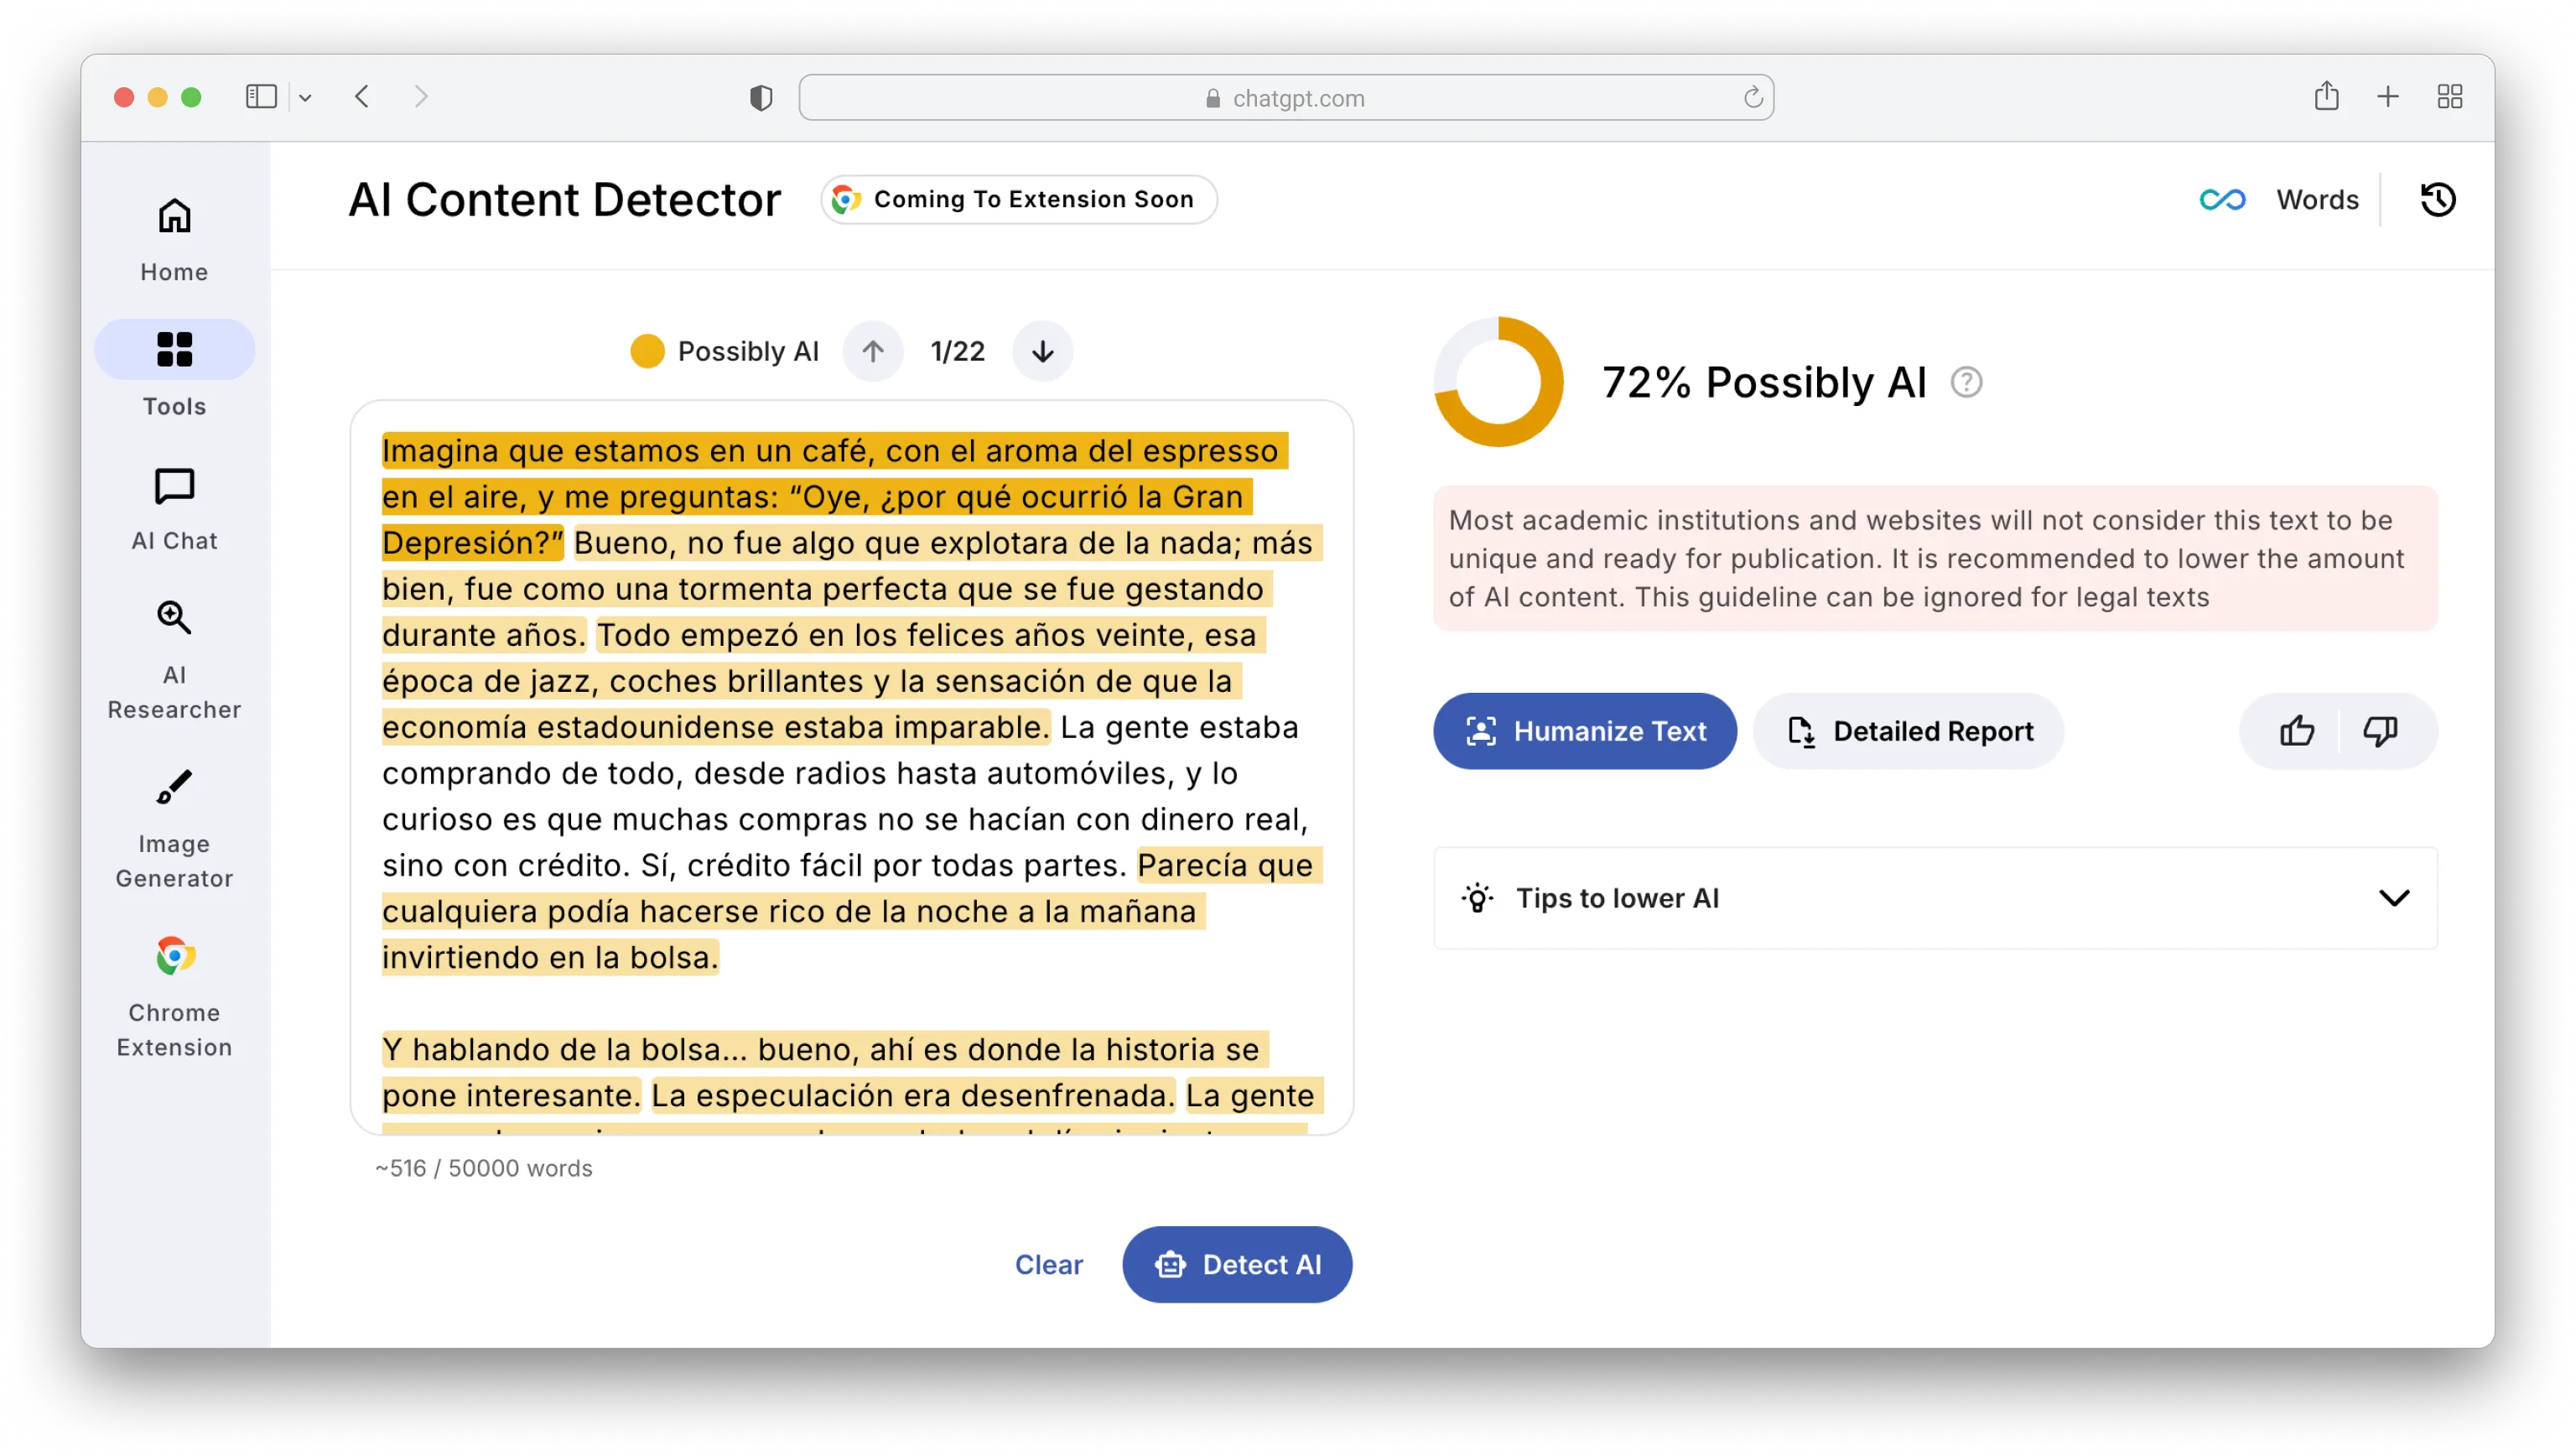Click the thumbs up feedback icon
The width and height of the screenshot is (2576, 1456).
click(2296, 731)
